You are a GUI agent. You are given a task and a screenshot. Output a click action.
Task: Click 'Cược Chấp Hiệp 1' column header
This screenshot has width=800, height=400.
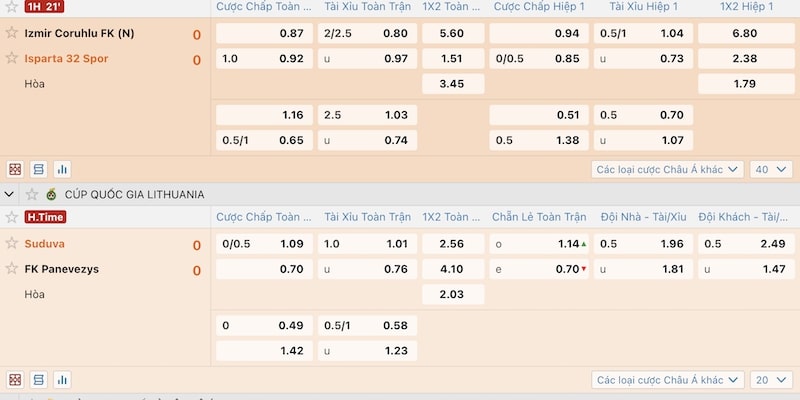coord(540,7)
